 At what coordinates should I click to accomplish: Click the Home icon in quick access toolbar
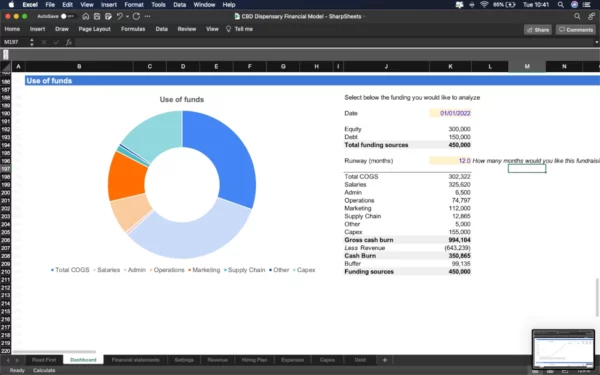coord(86,16)
